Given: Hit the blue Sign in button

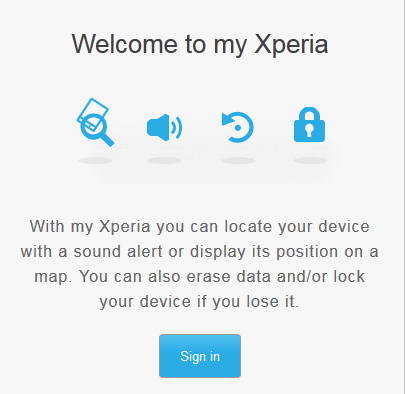Looking at the screenshot, I should click(200, 356).
